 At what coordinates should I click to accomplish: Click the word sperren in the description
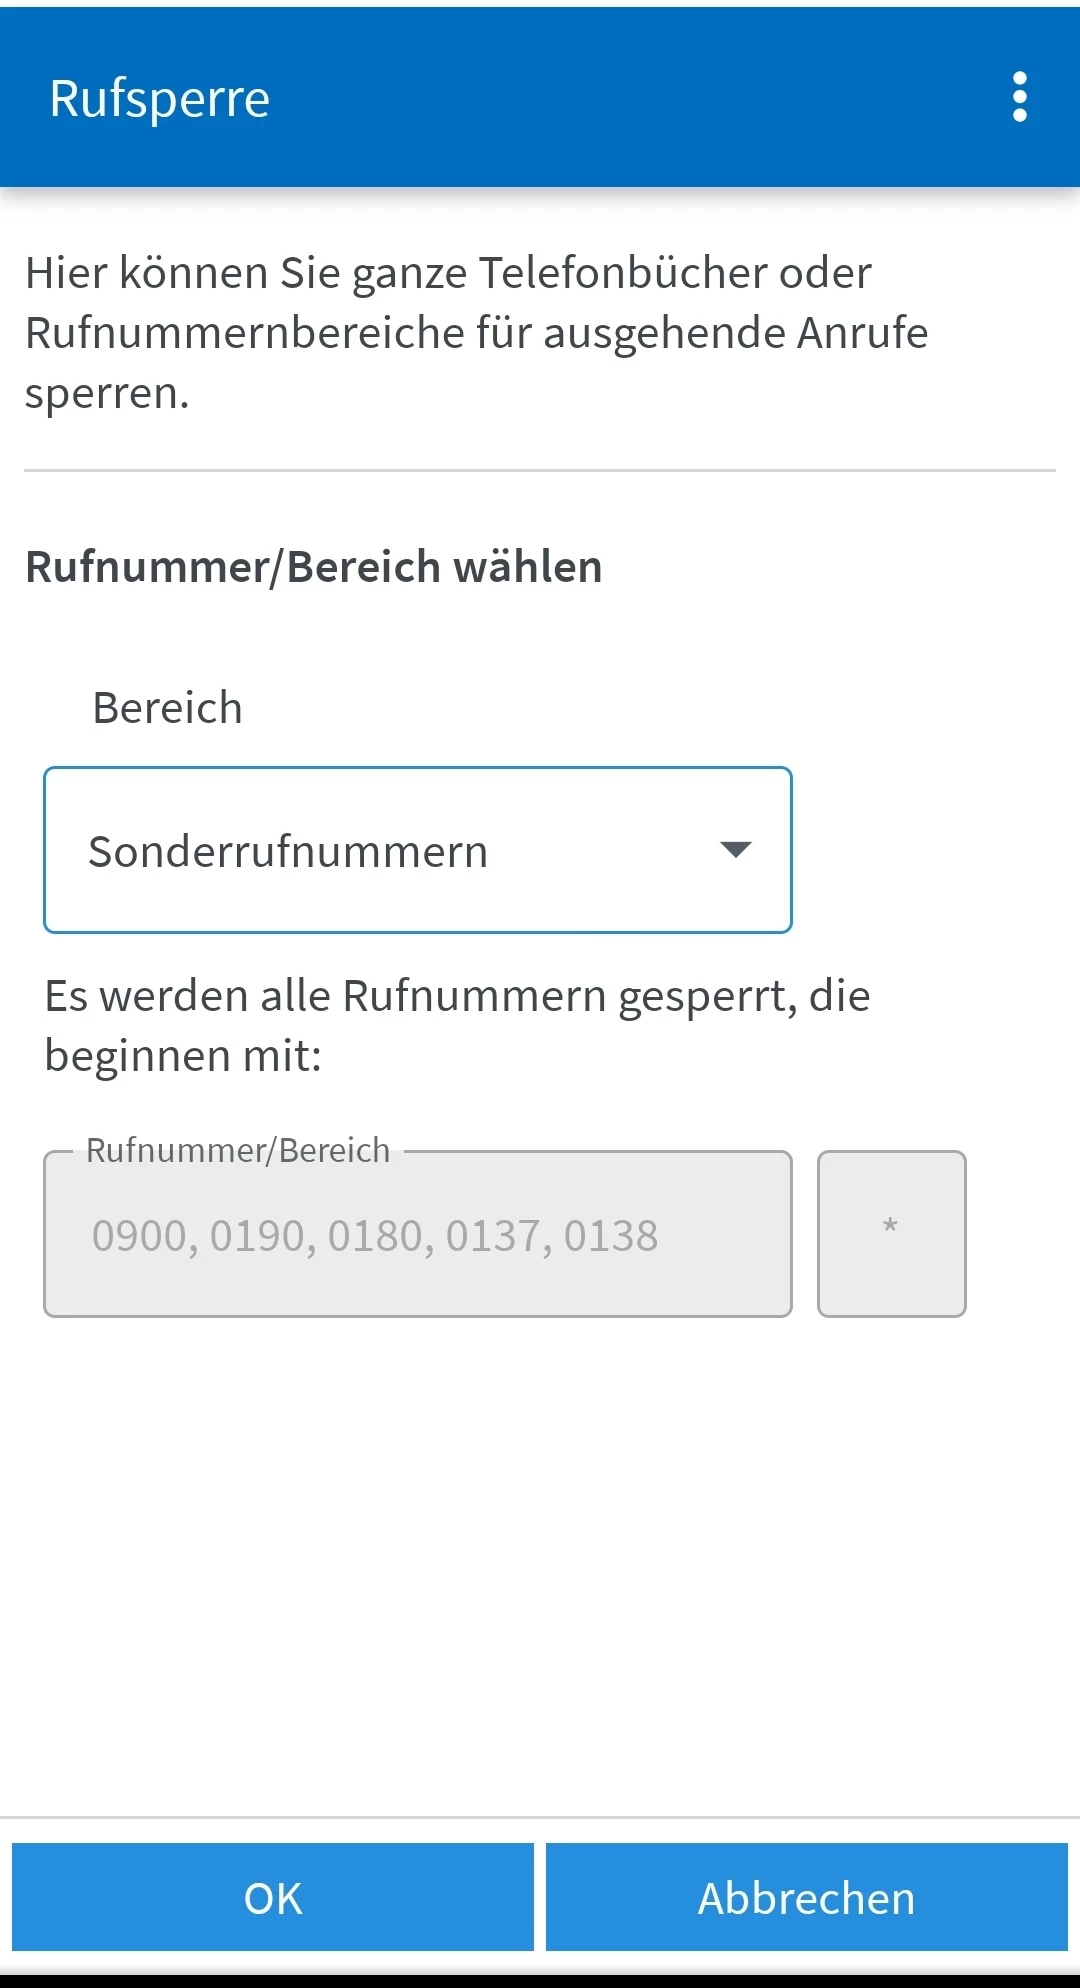coord(107,393)
